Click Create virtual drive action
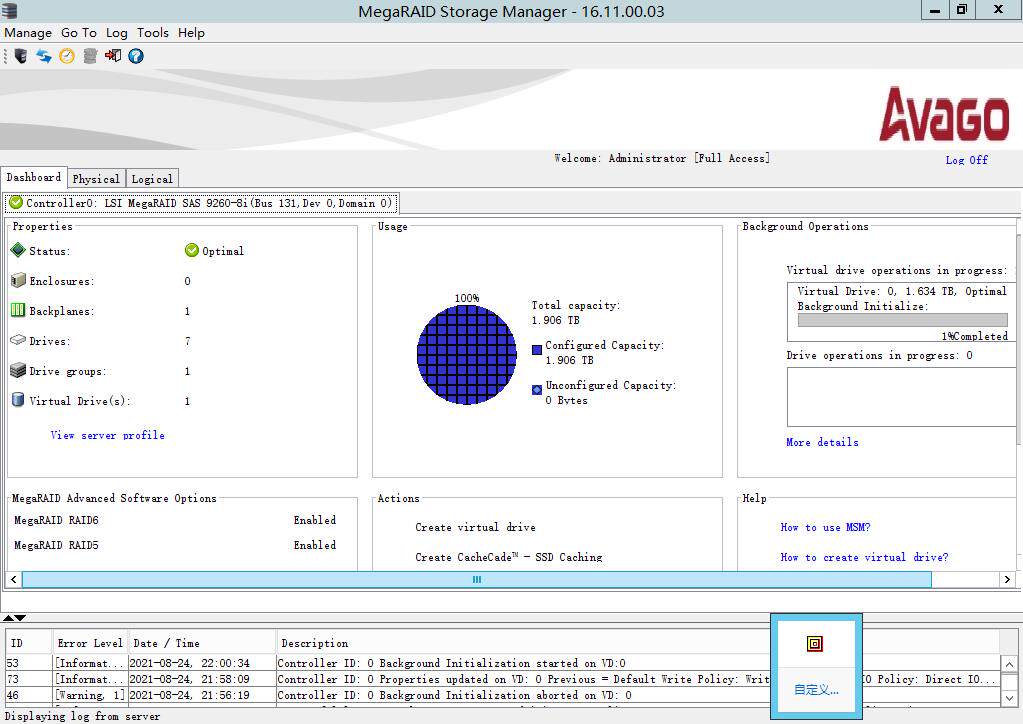Image resolution: width=1023 pixels, height=724 pixels. coord(475,527)
